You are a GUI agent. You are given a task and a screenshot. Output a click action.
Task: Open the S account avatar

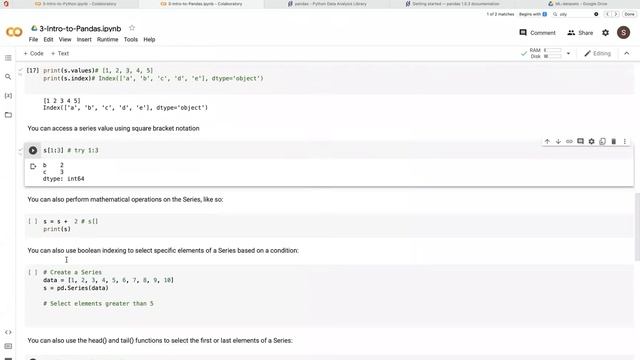[x=623, y=32]
